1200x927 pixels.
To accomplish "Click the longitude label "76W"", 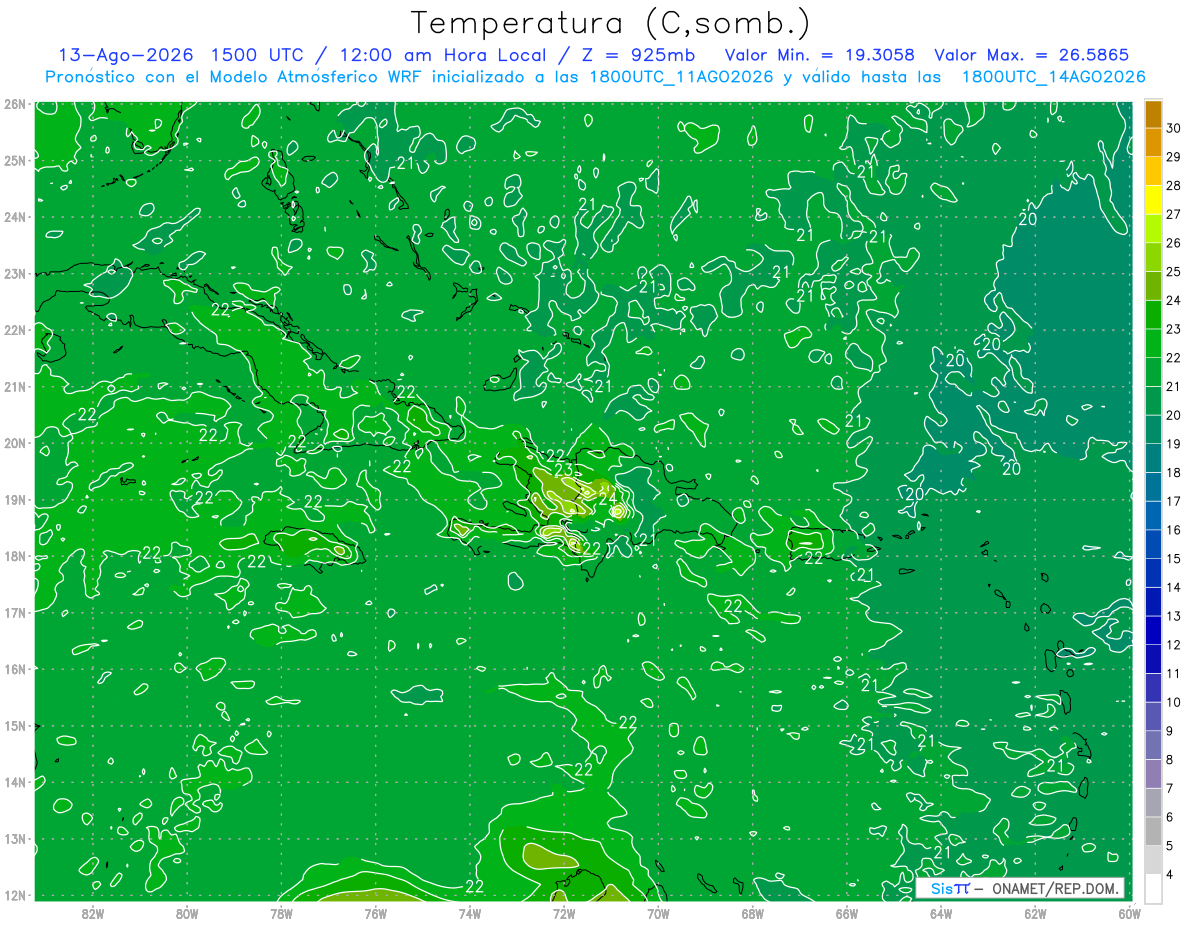I will click(x=375, y=913).
